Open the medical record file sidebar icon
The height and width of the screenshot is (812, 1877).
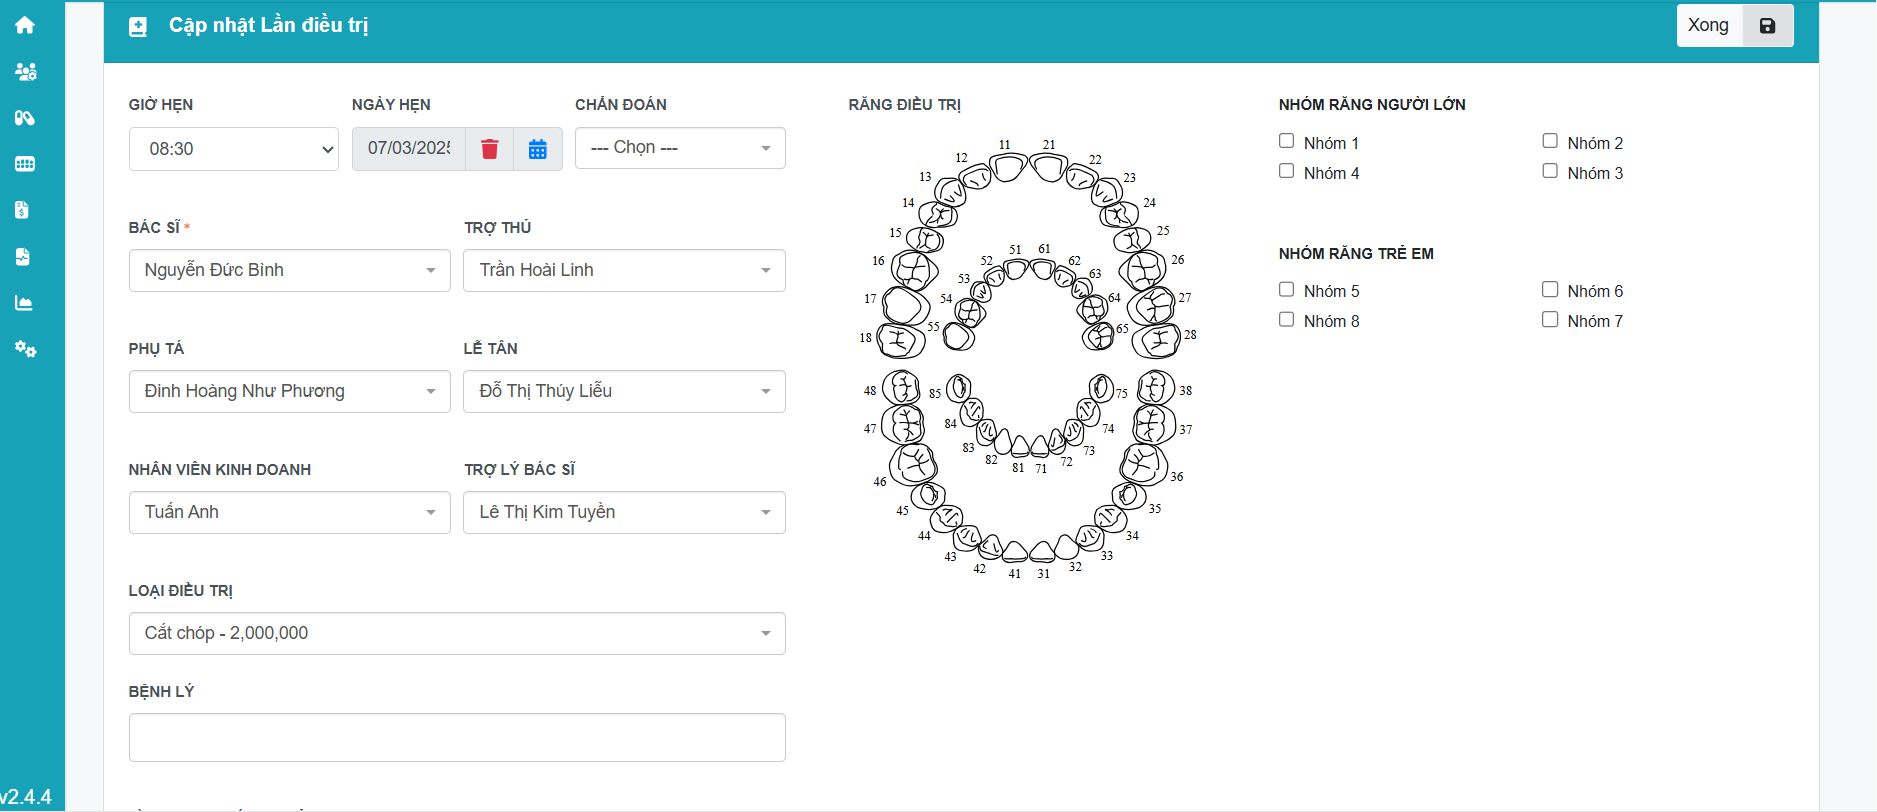pos(23,257)
